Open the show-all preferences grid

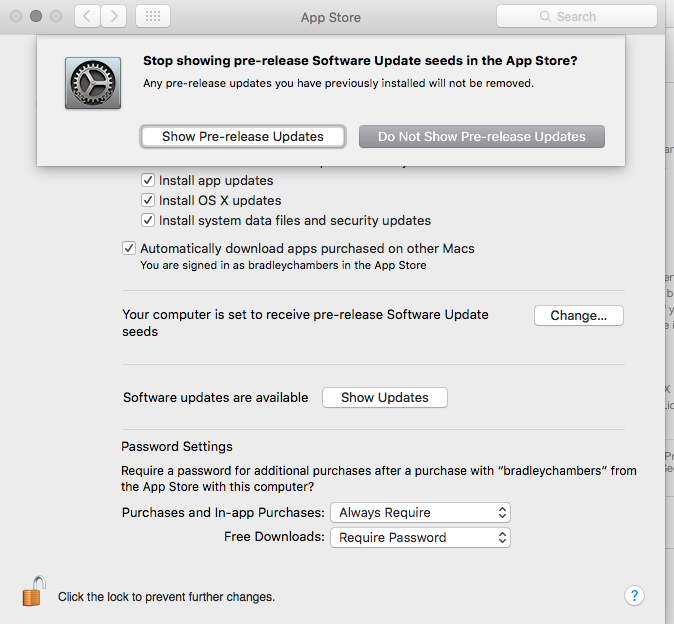(x=153, y=16)
